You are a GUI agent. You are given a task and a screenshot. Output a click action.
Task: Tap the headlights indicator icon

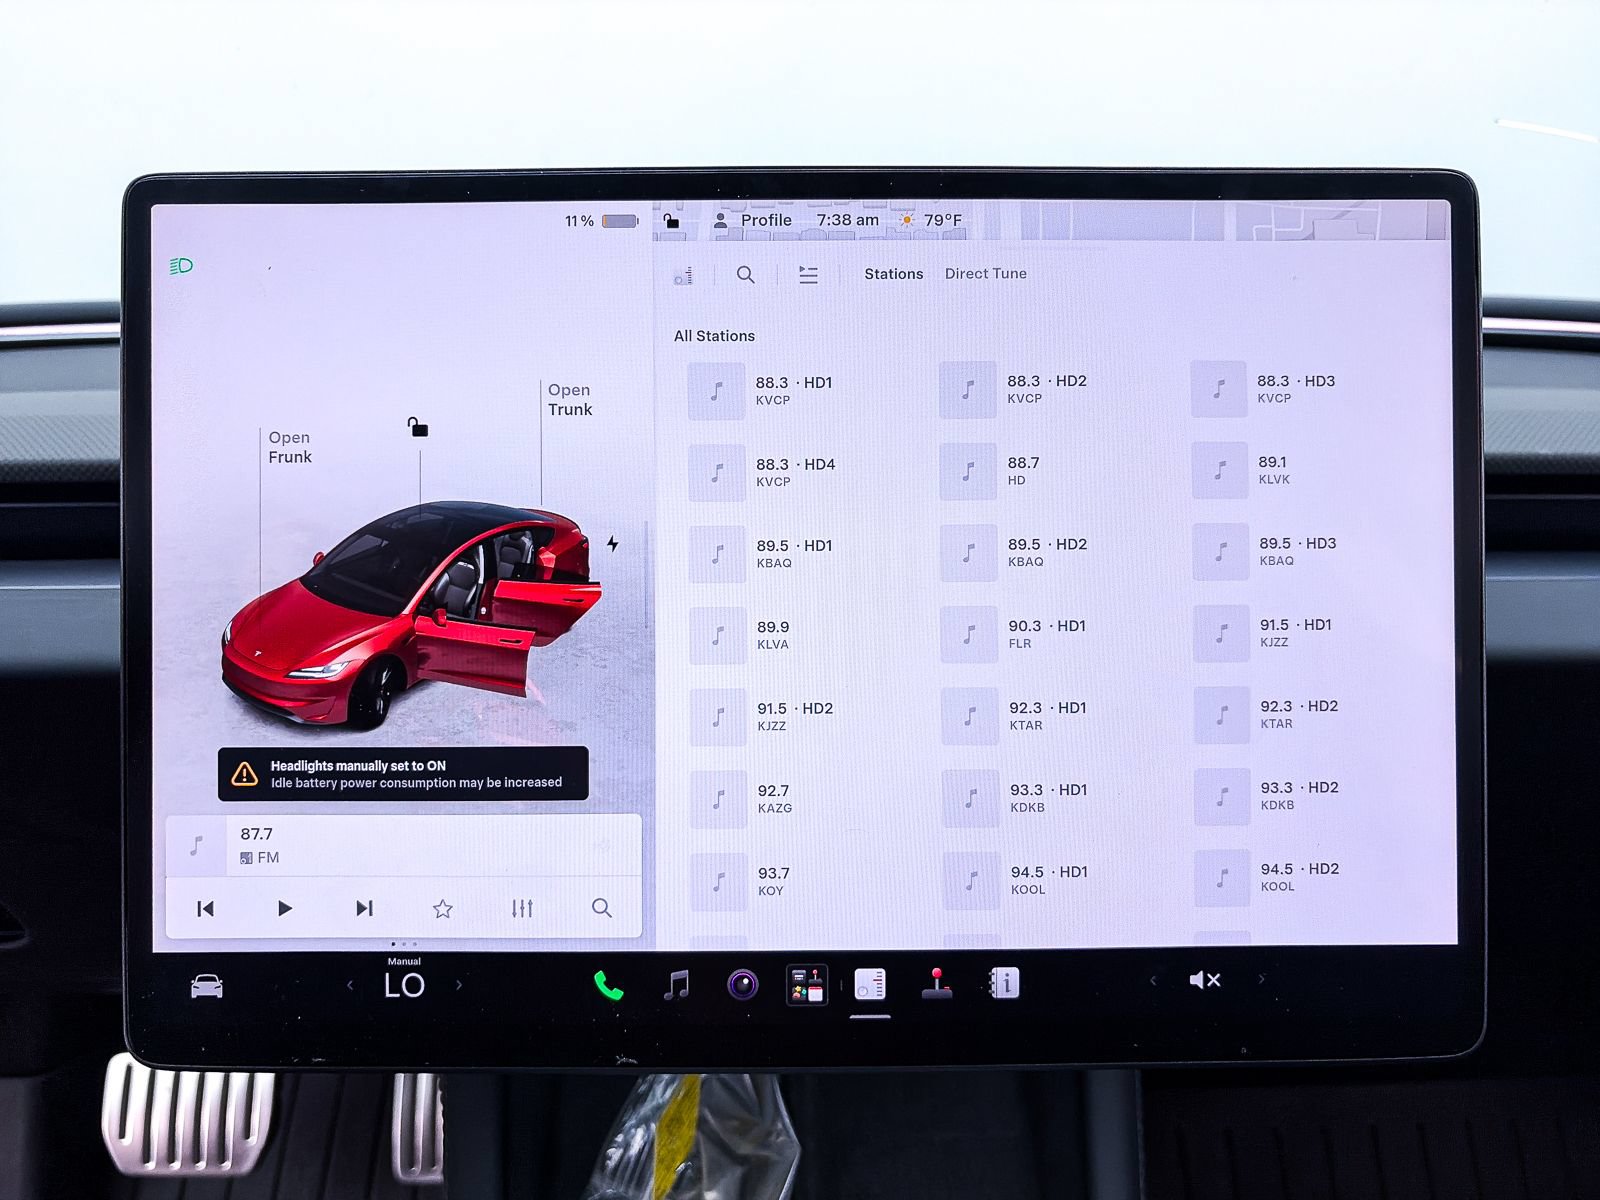click(x=181, y=266)
